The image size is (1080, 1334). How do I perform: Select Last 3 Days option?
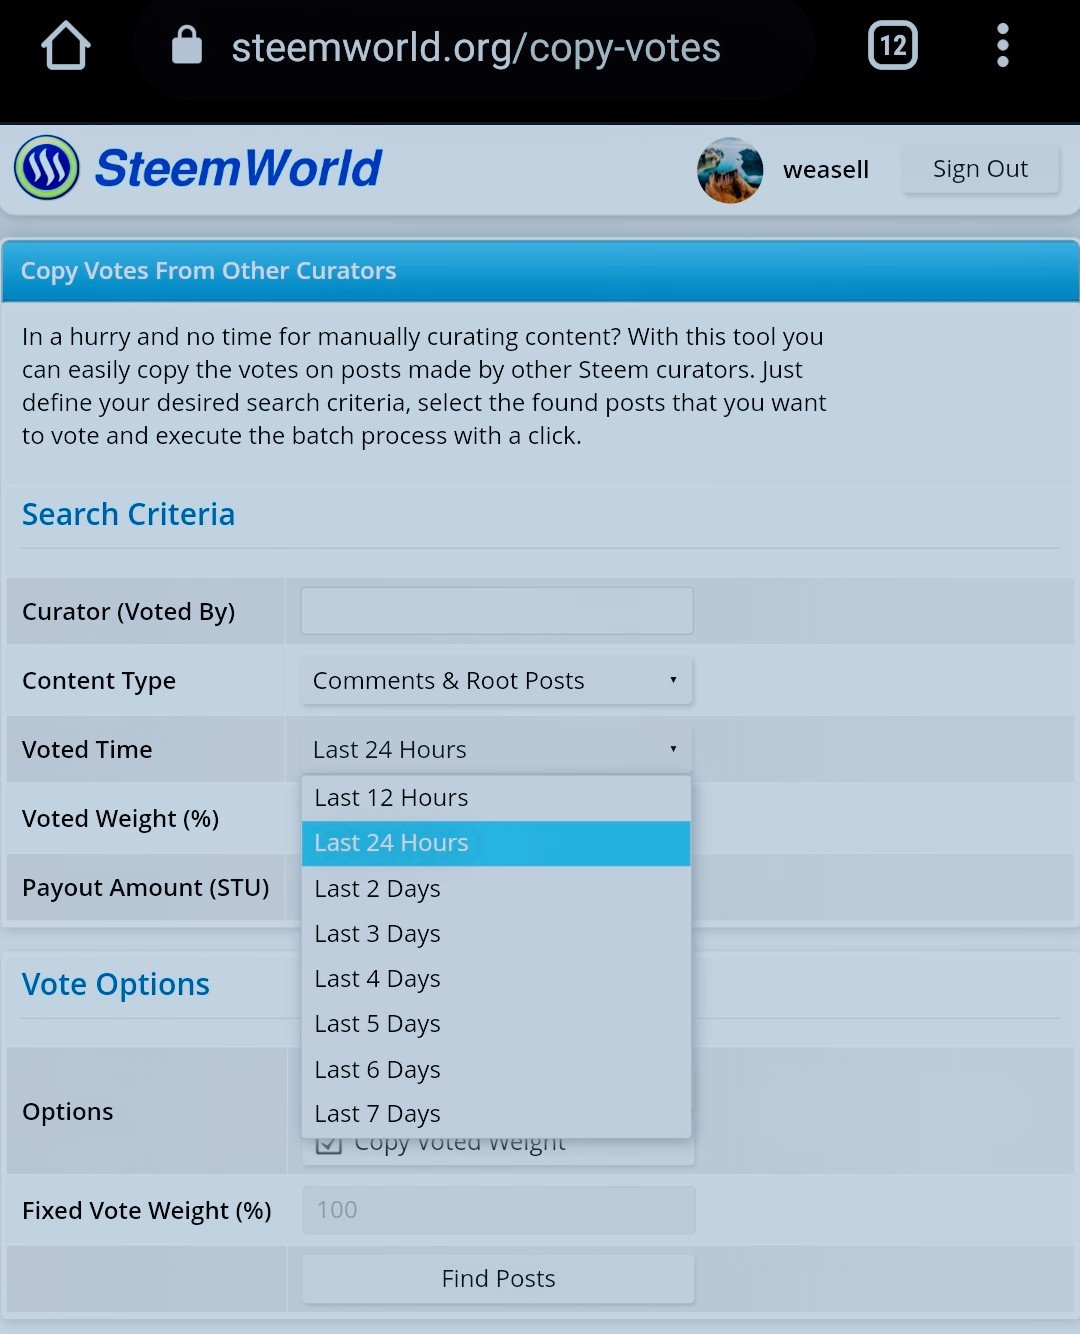(496, 933)
